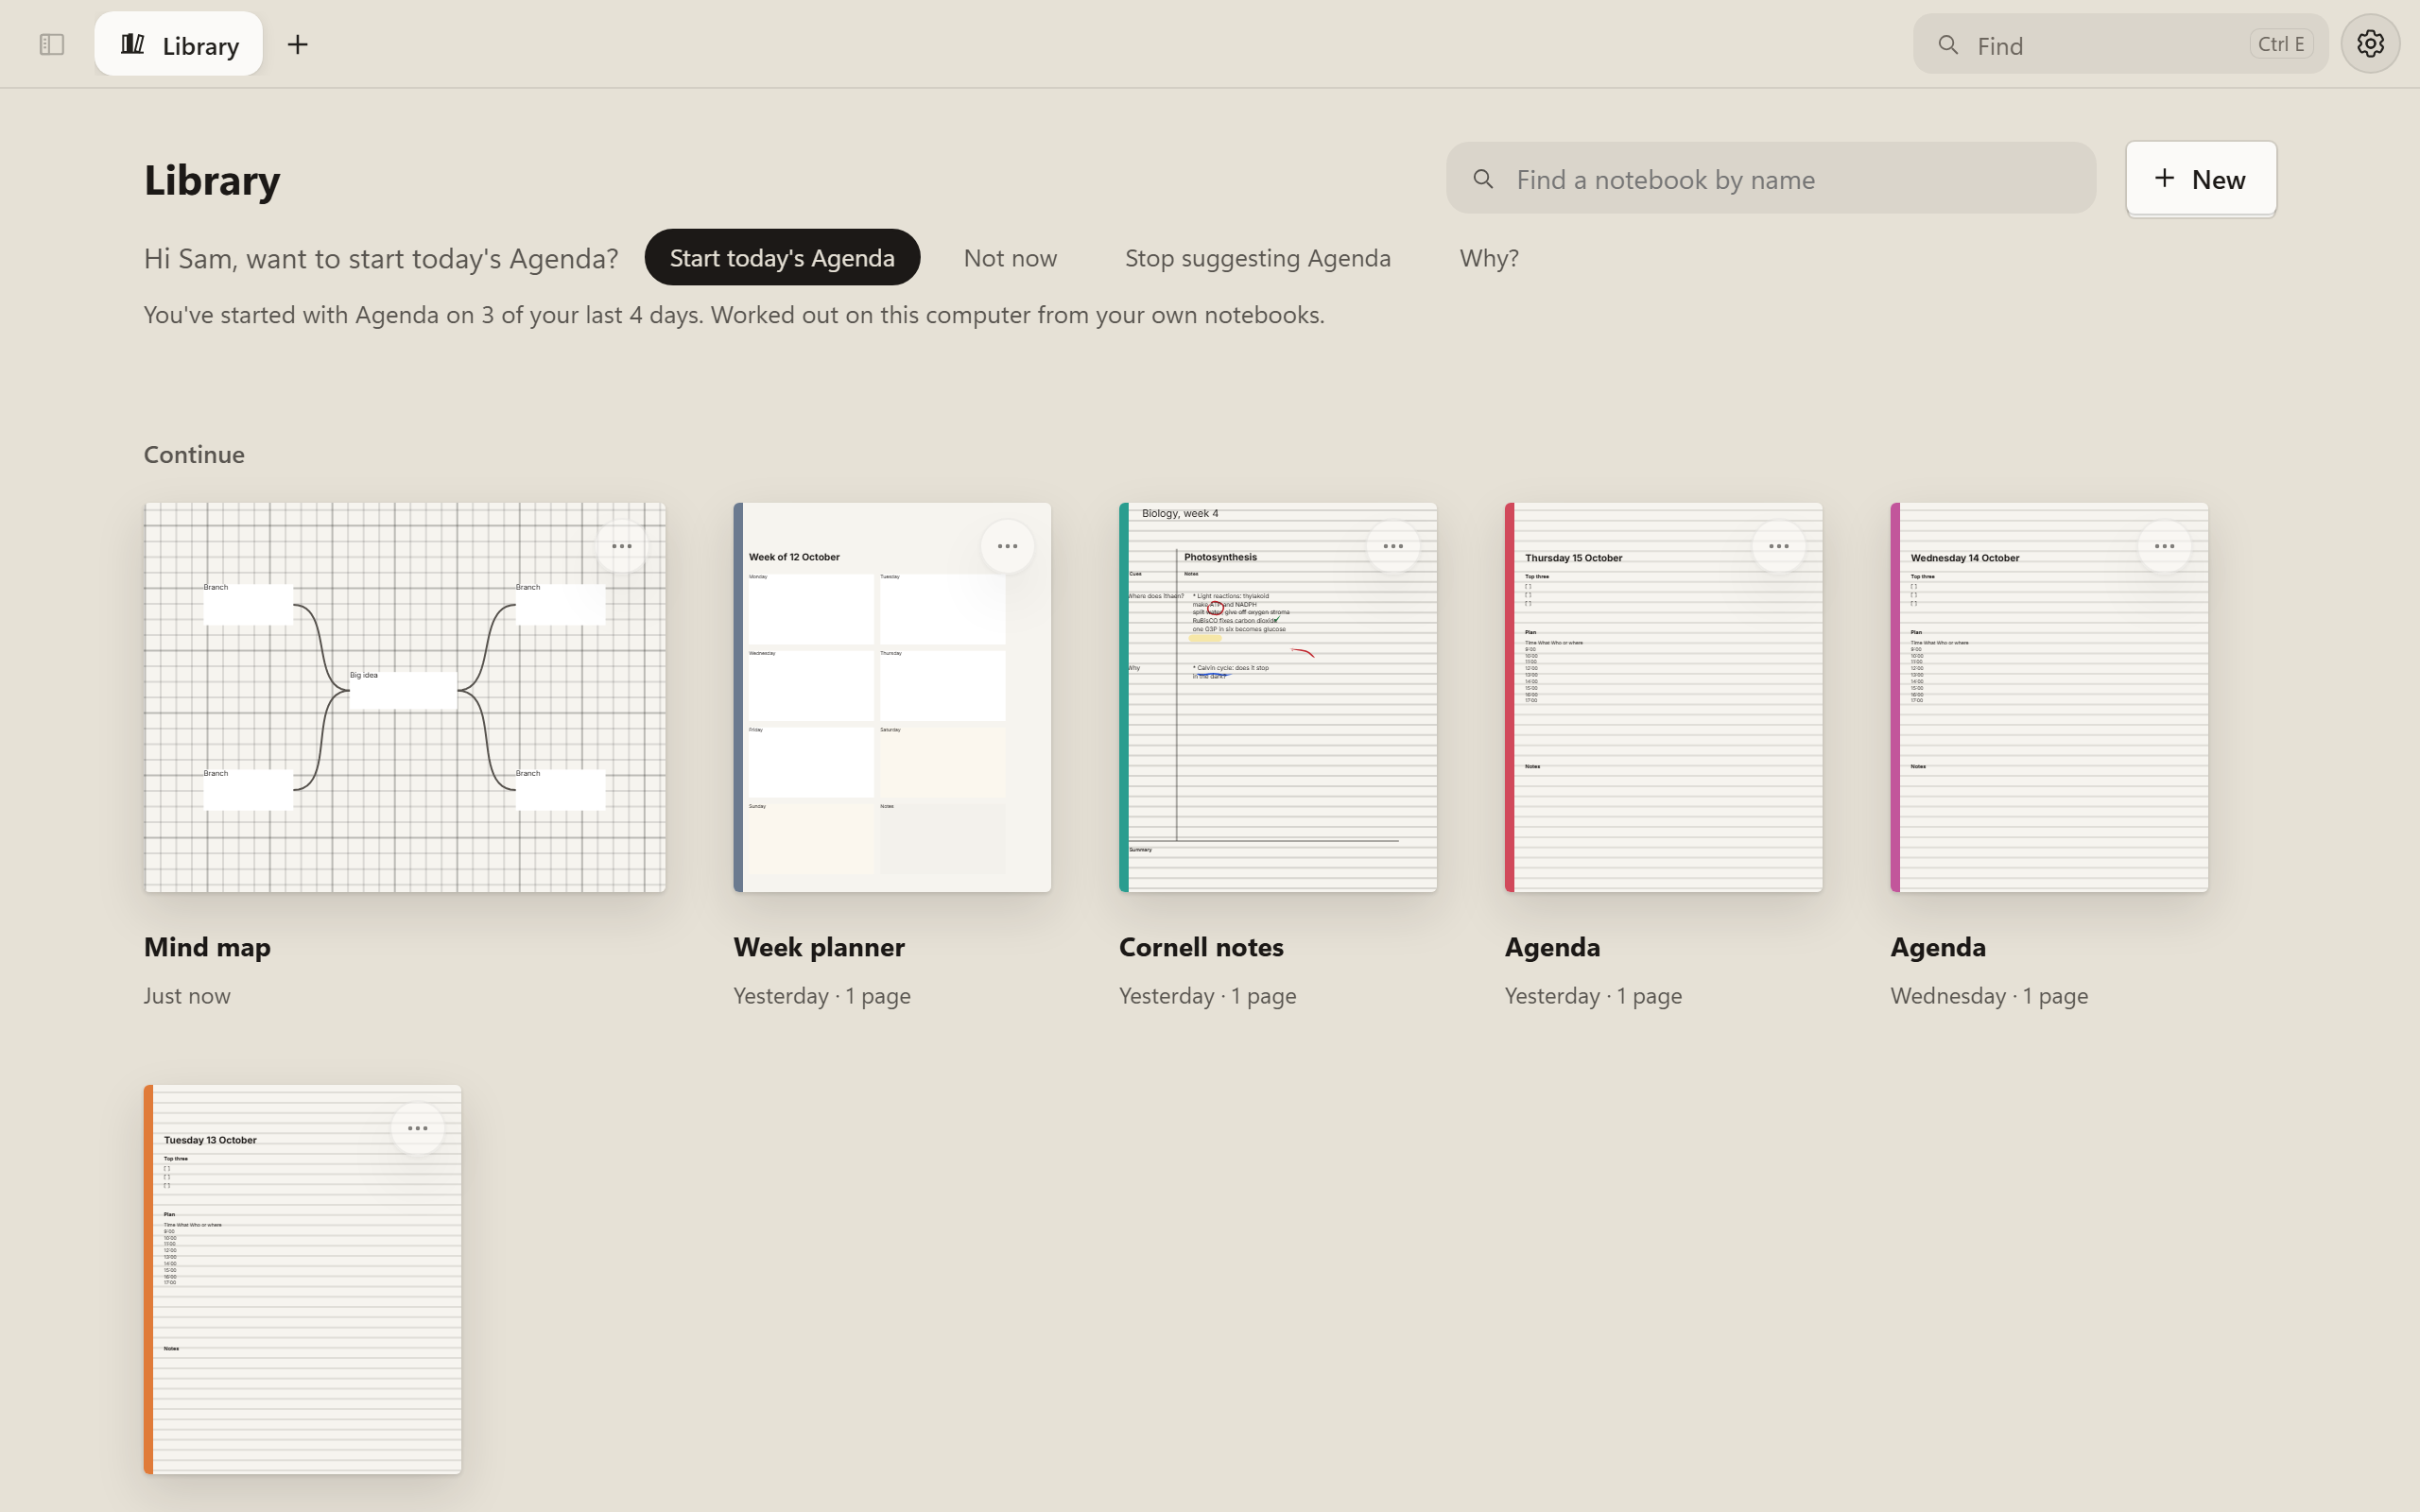Open Wednesday 14 October Agenda options menu
The image size is (2420, 1512).
click(x=2164, y=546)
